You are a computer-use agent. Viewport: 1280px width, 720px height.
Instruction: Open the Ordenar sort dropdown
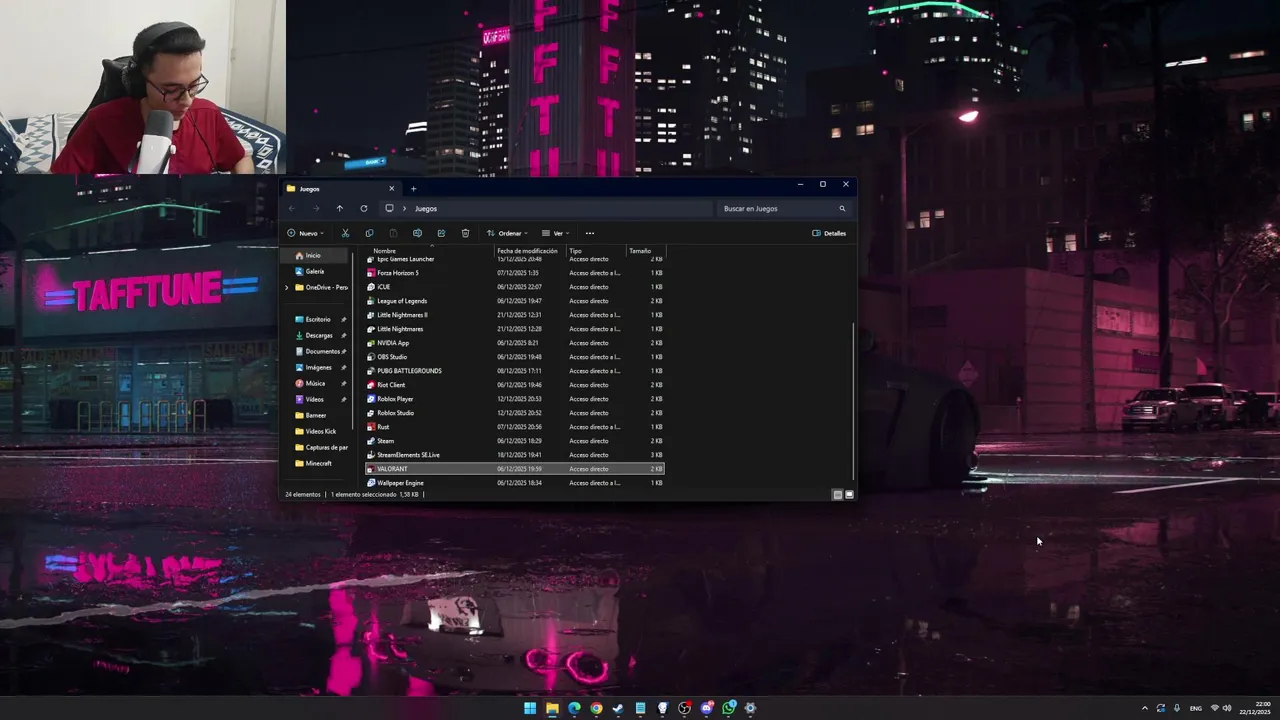508,233
